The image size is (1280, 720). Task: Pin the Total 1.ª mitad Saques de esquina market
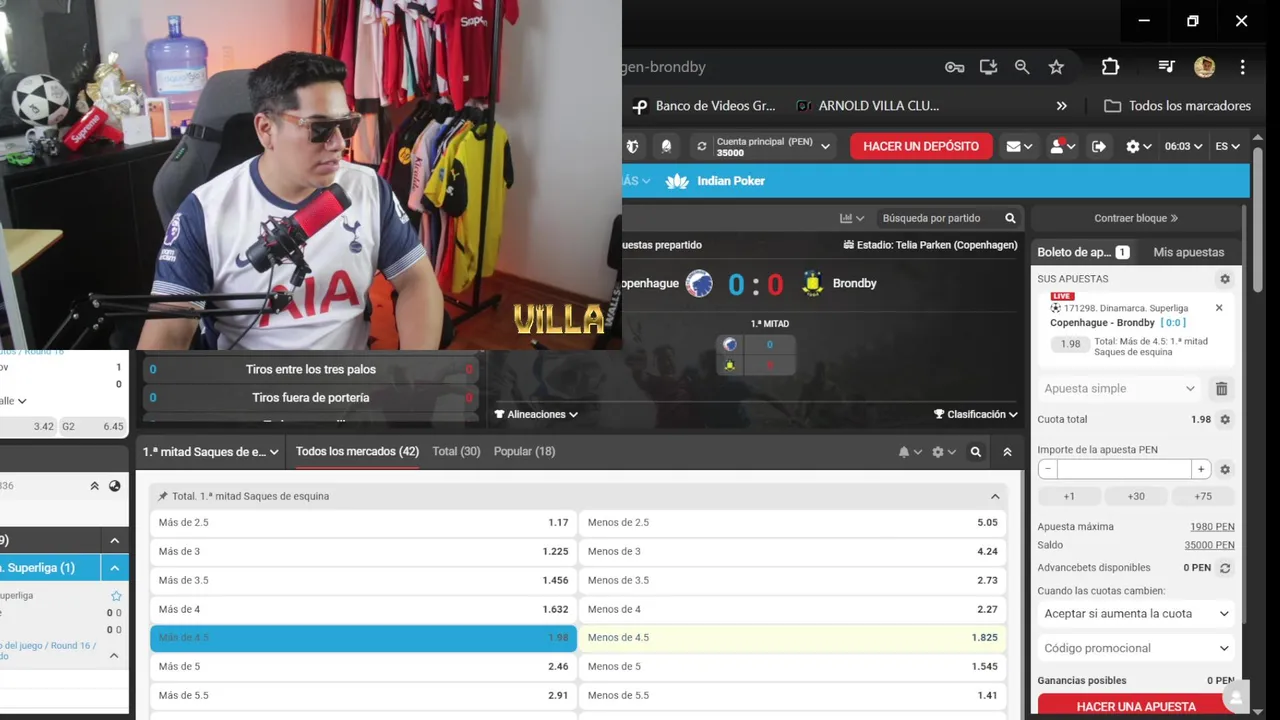click(163, 496)
